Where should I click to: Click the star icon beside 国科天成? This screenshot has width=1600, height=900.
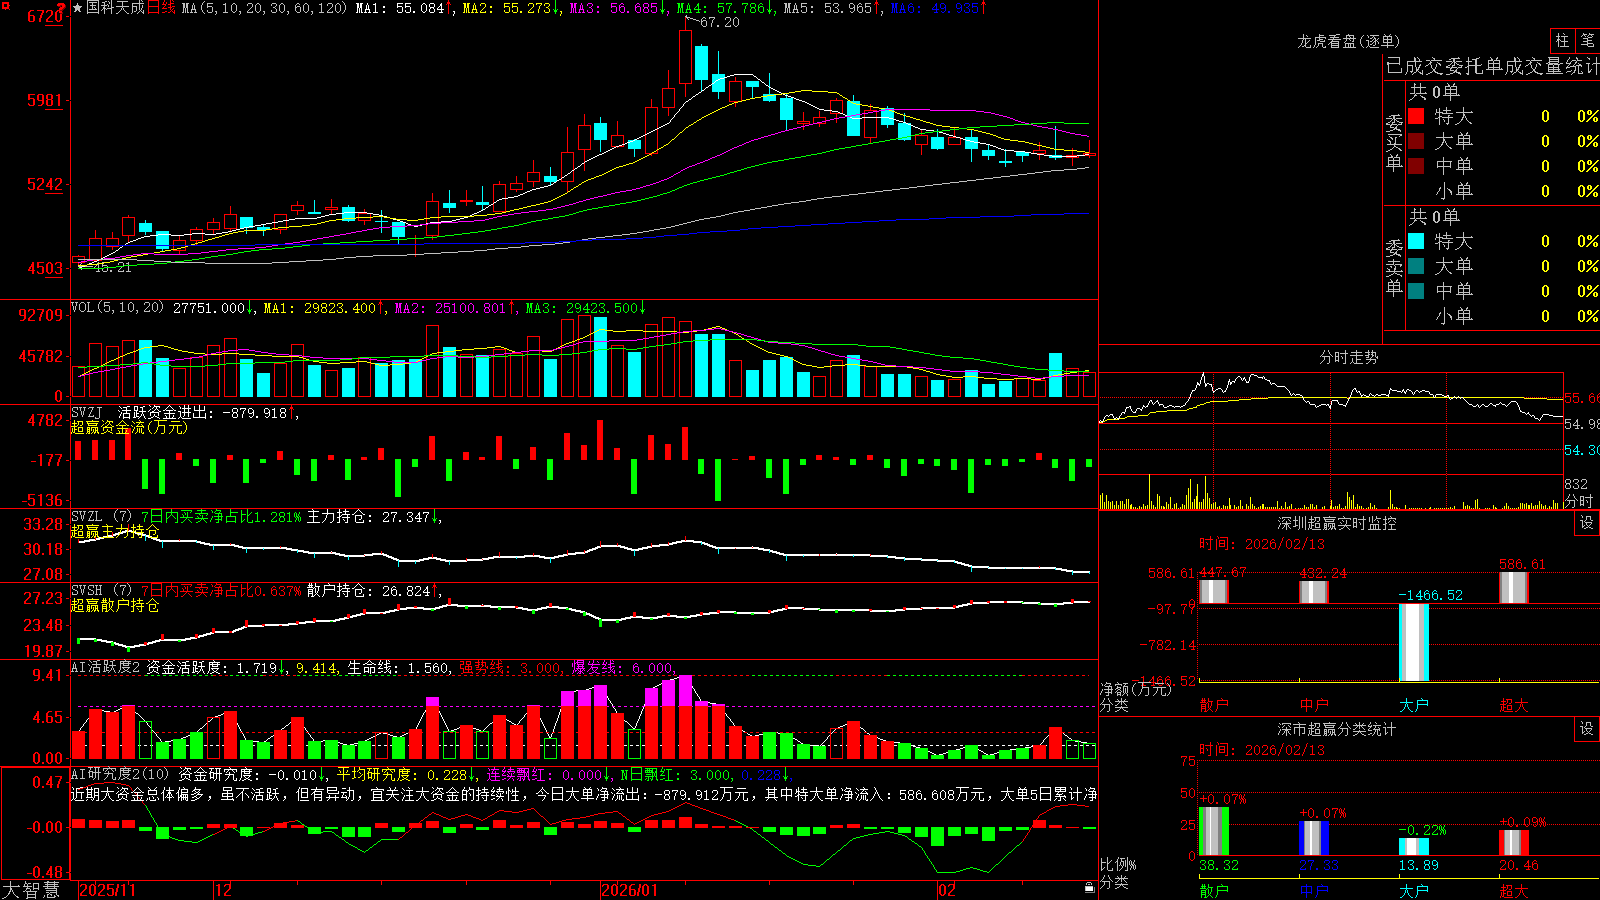click(78, 8)
